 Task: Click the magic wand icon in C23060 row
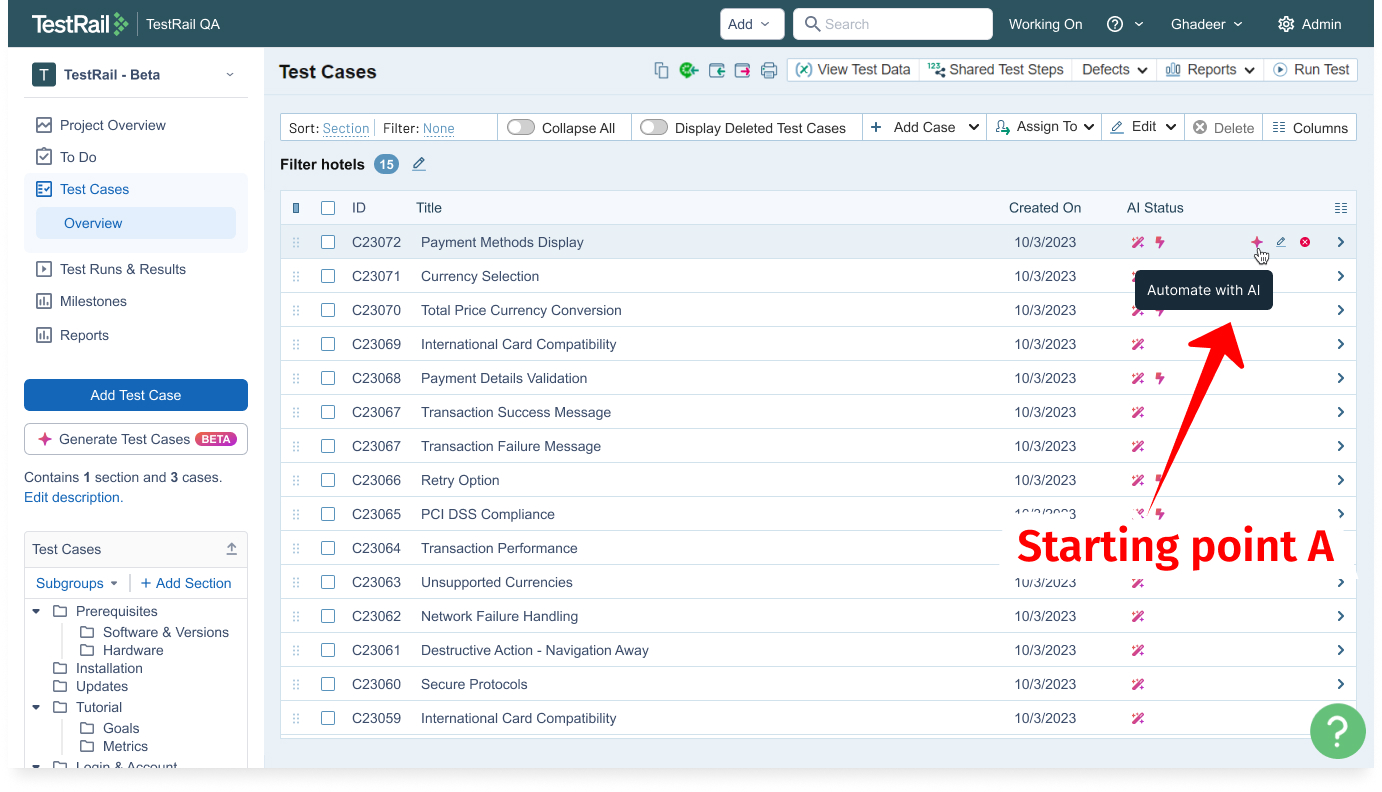[x=1137, y=684]
